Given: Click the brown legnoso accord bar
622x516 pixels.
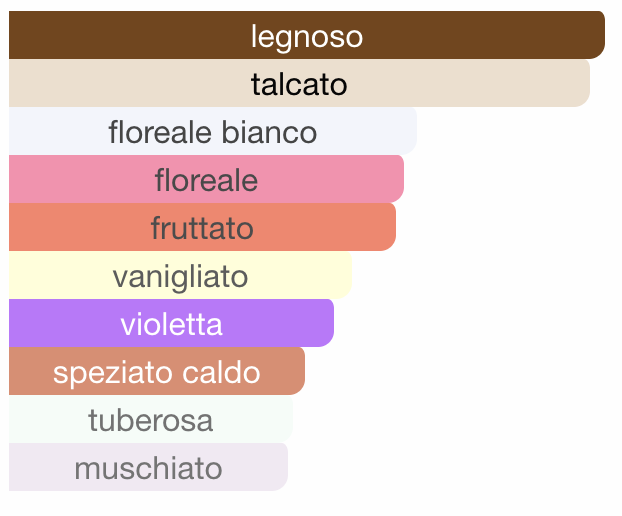Looking at the screenshot, I should 307,35.
